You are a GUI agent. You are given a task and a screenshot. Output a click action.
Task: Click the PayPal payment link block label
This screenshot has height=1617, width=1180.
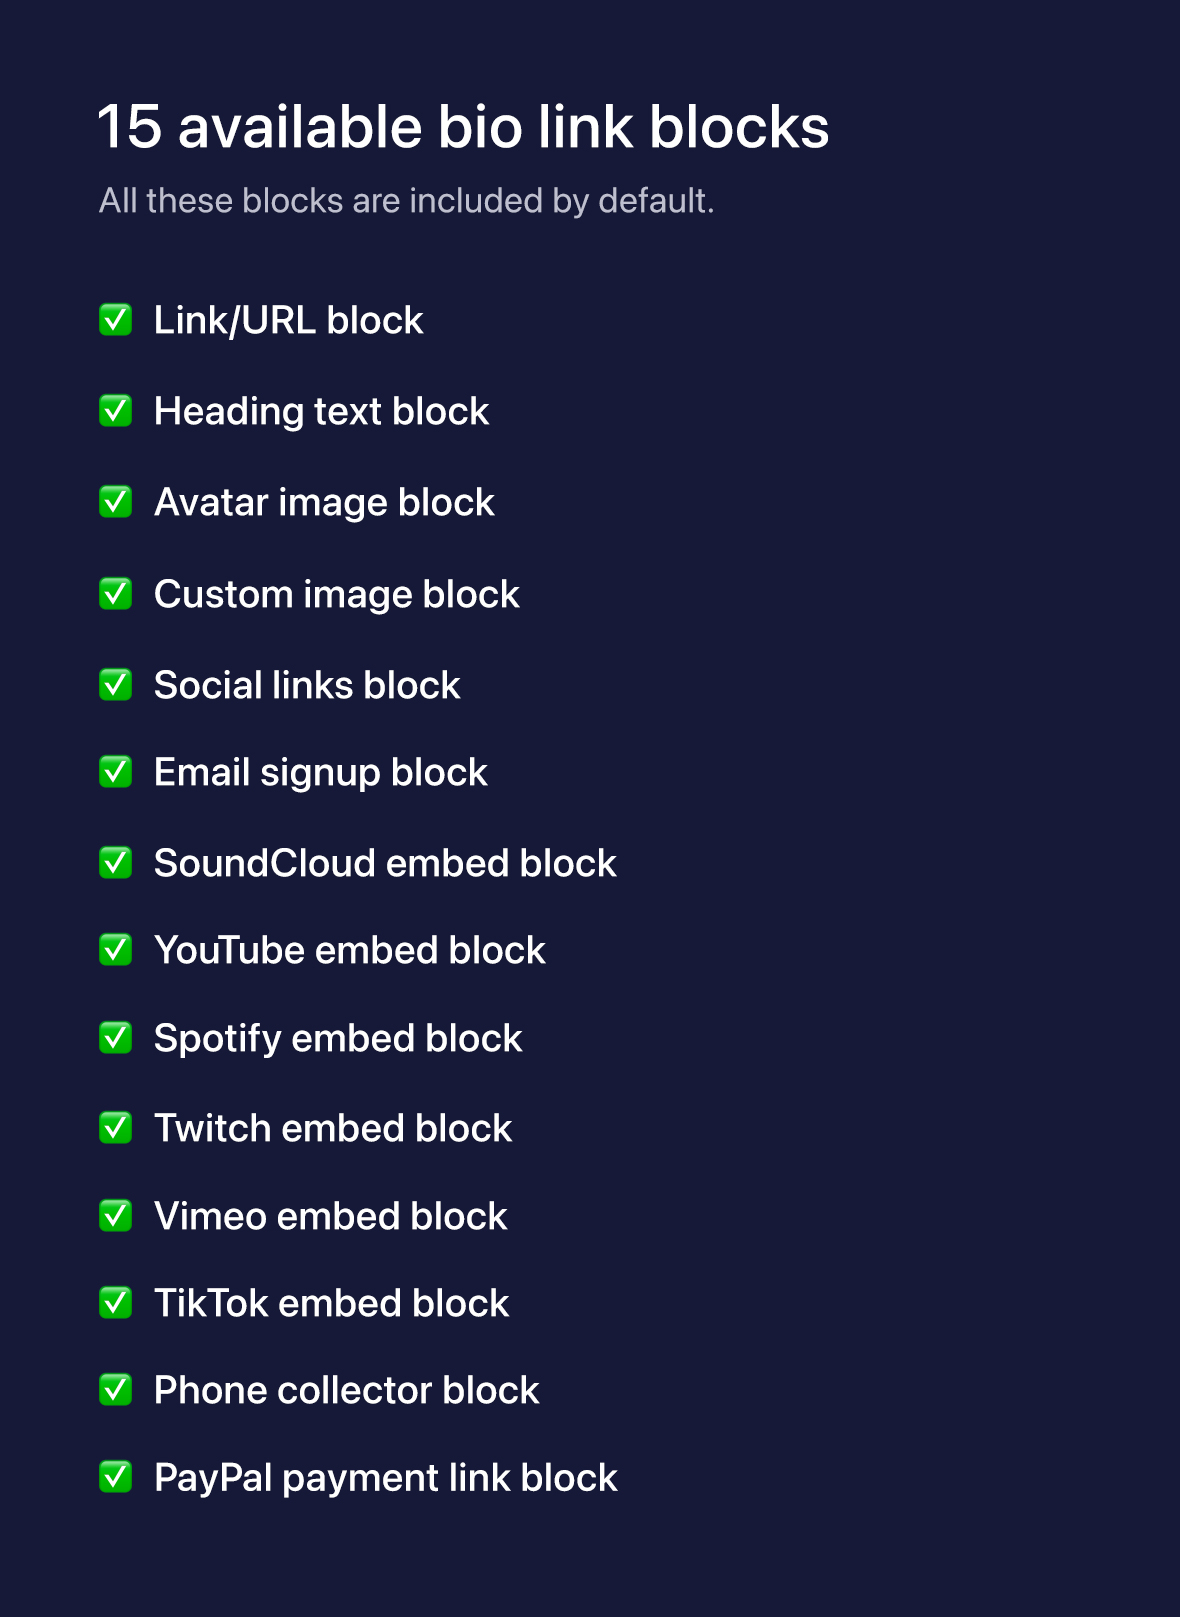click(x=385, y=1478)
